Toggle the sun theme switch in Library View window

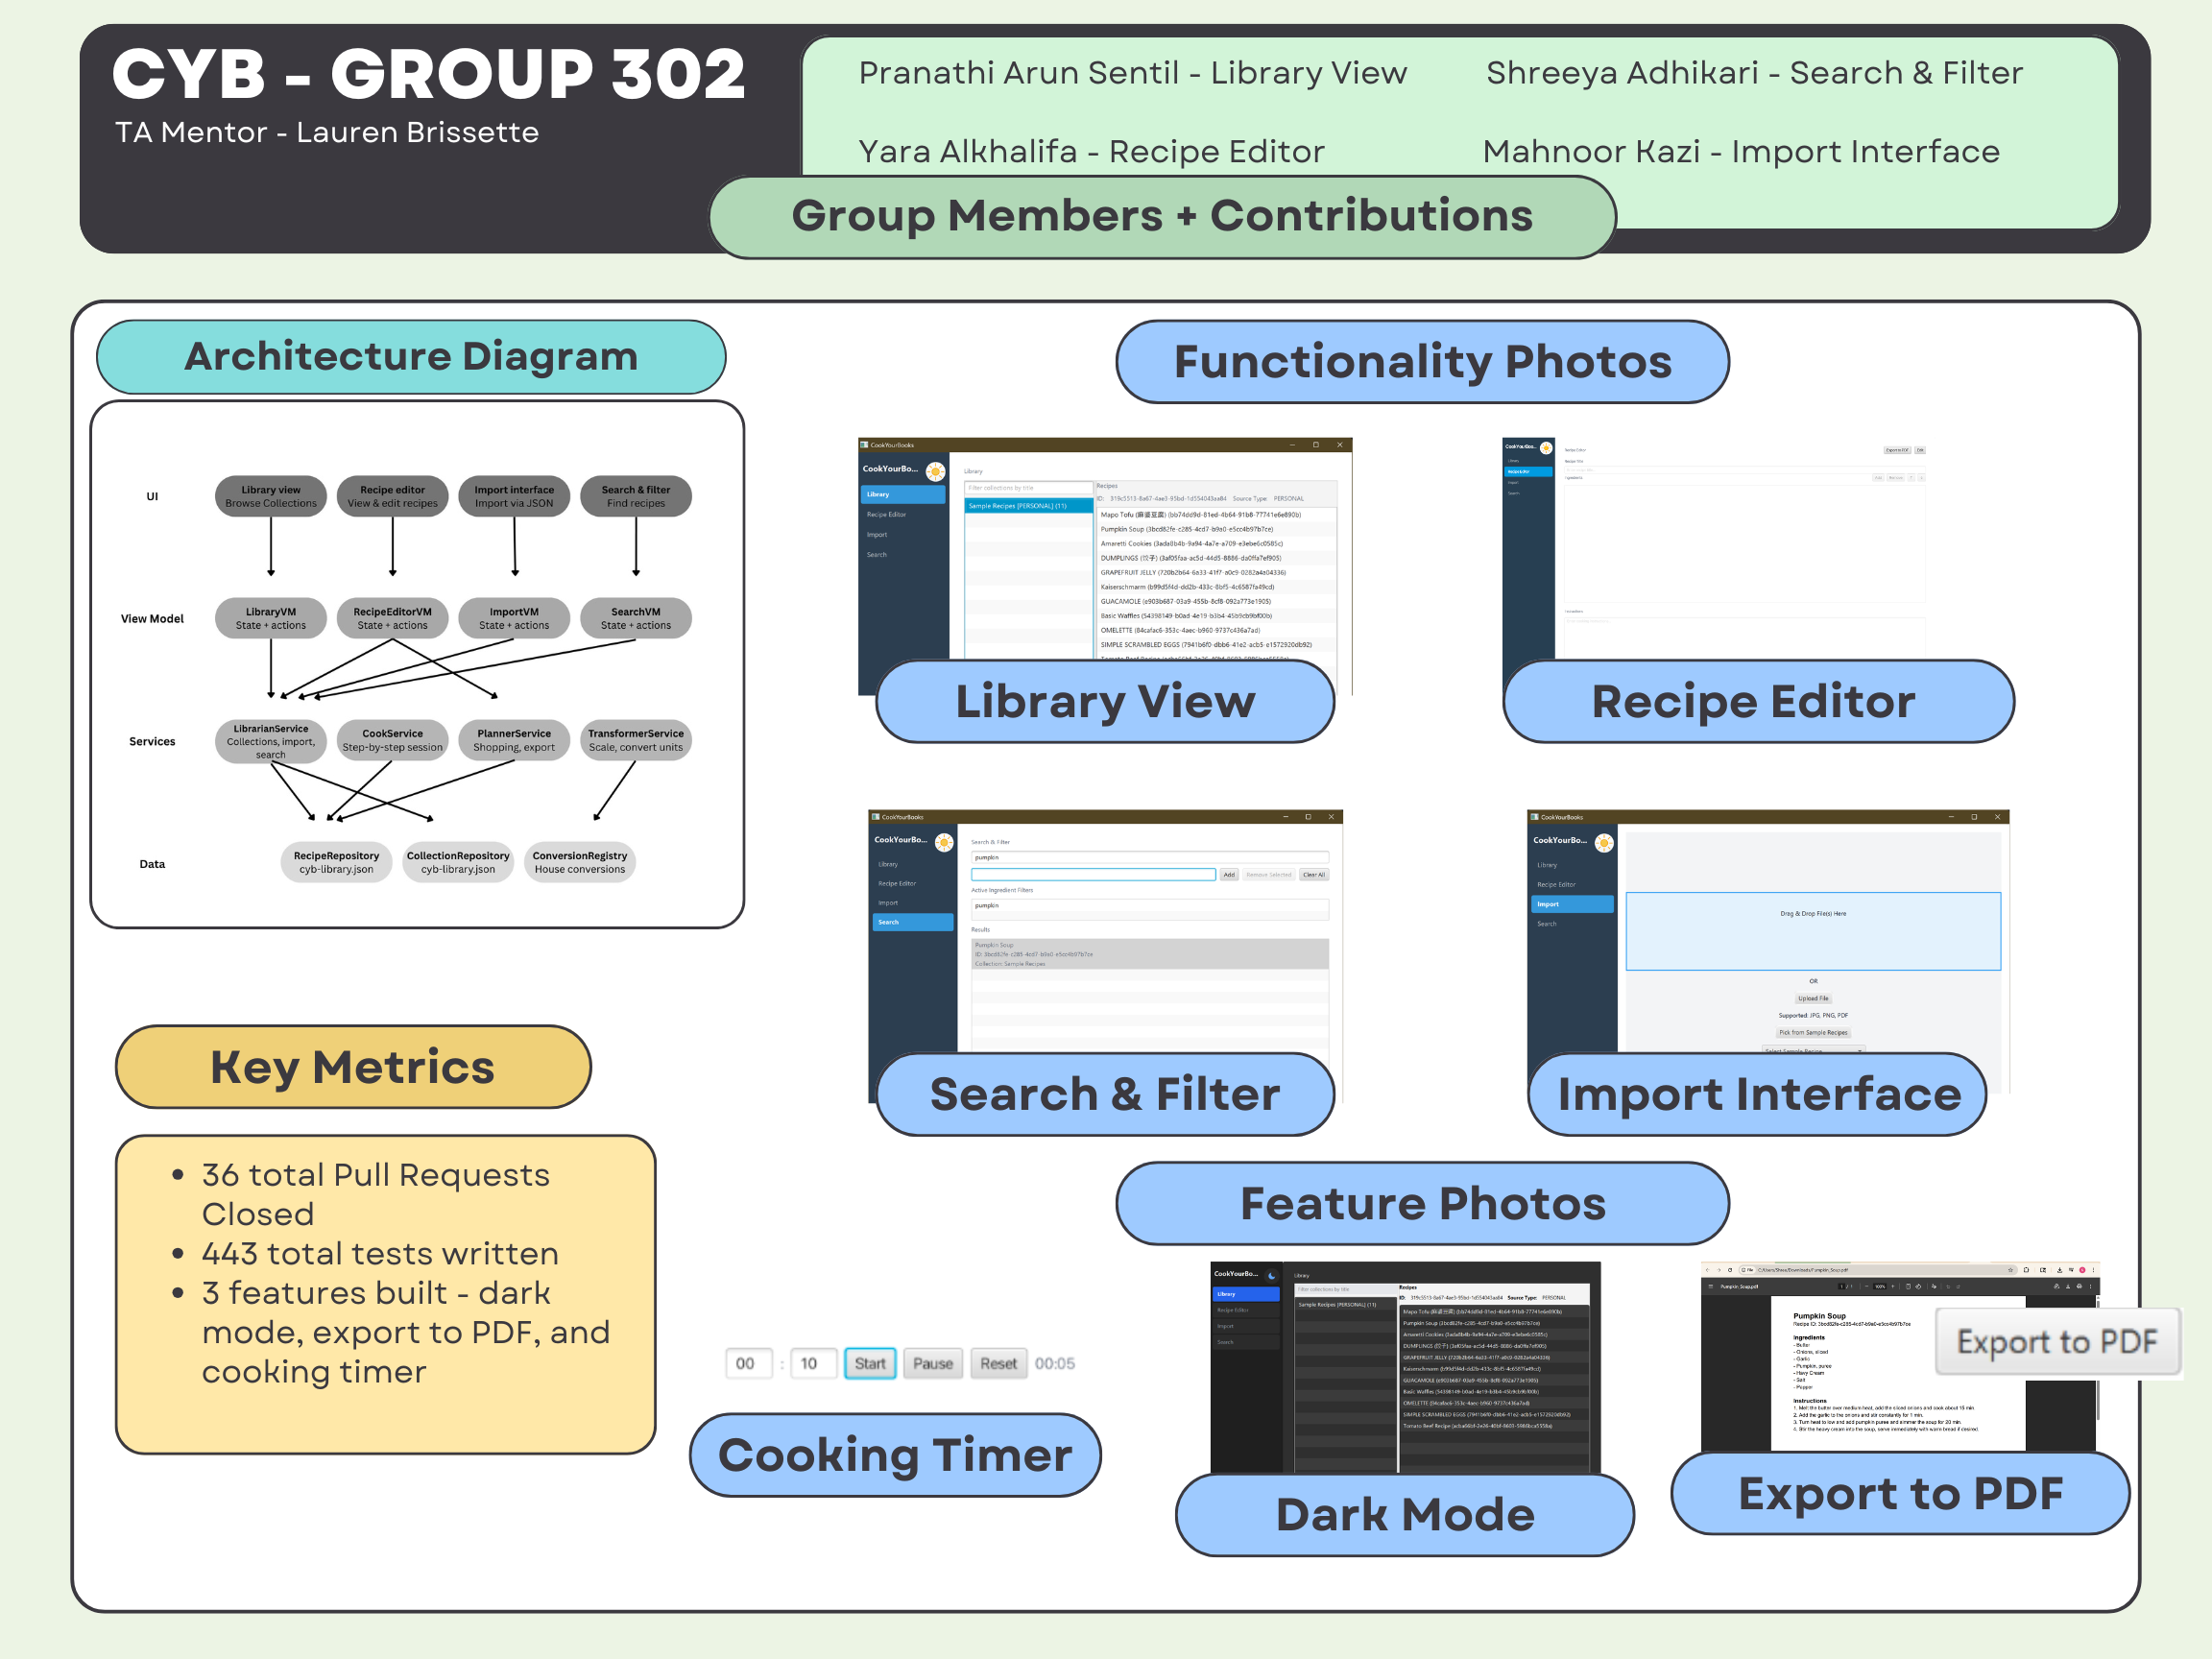tap(935, 471)
